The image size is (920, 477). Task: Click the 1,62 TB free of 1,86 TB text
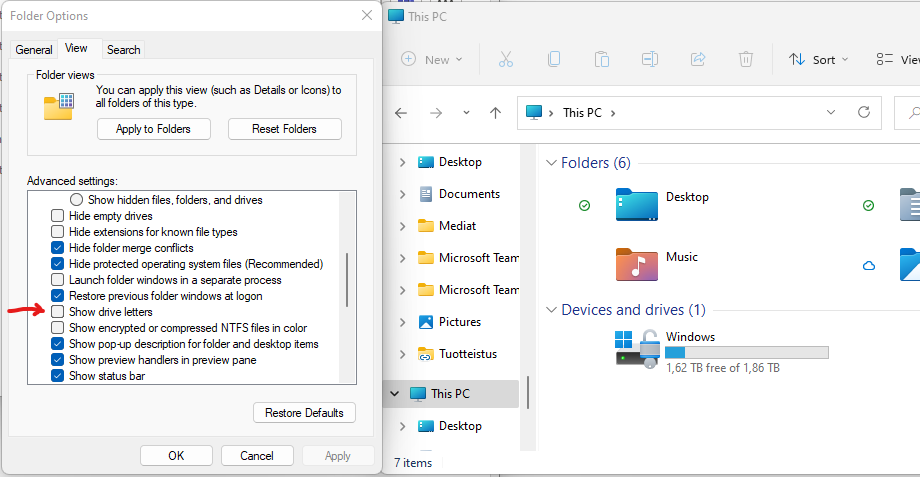click(723, 368)
